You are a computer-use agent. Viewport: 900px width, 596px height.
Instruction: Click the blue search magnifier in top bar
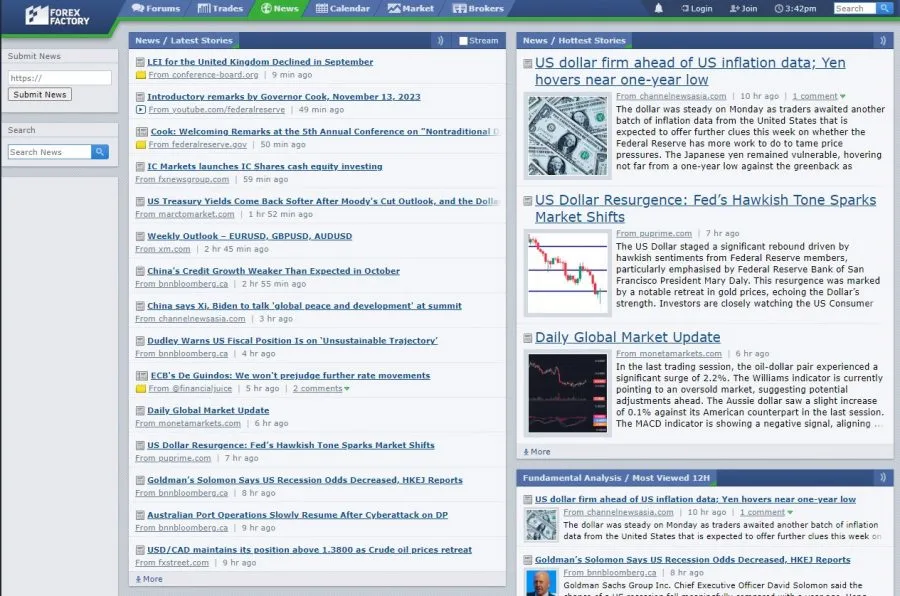pyautogui.click(x=885, y=9)
